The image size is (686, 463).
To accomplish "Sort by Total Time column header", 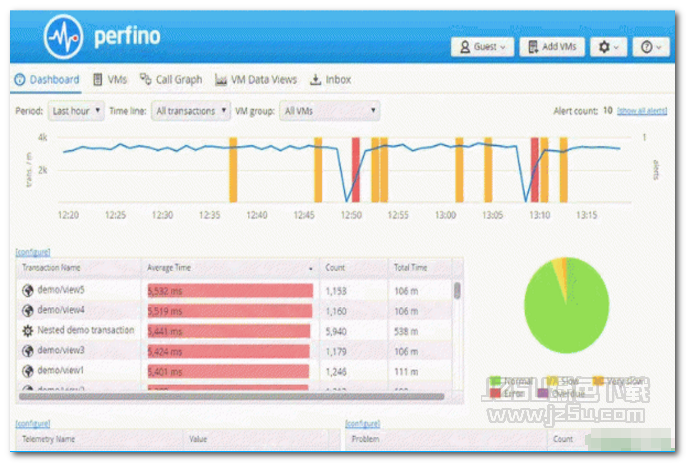I will click(x=420, y=268).
